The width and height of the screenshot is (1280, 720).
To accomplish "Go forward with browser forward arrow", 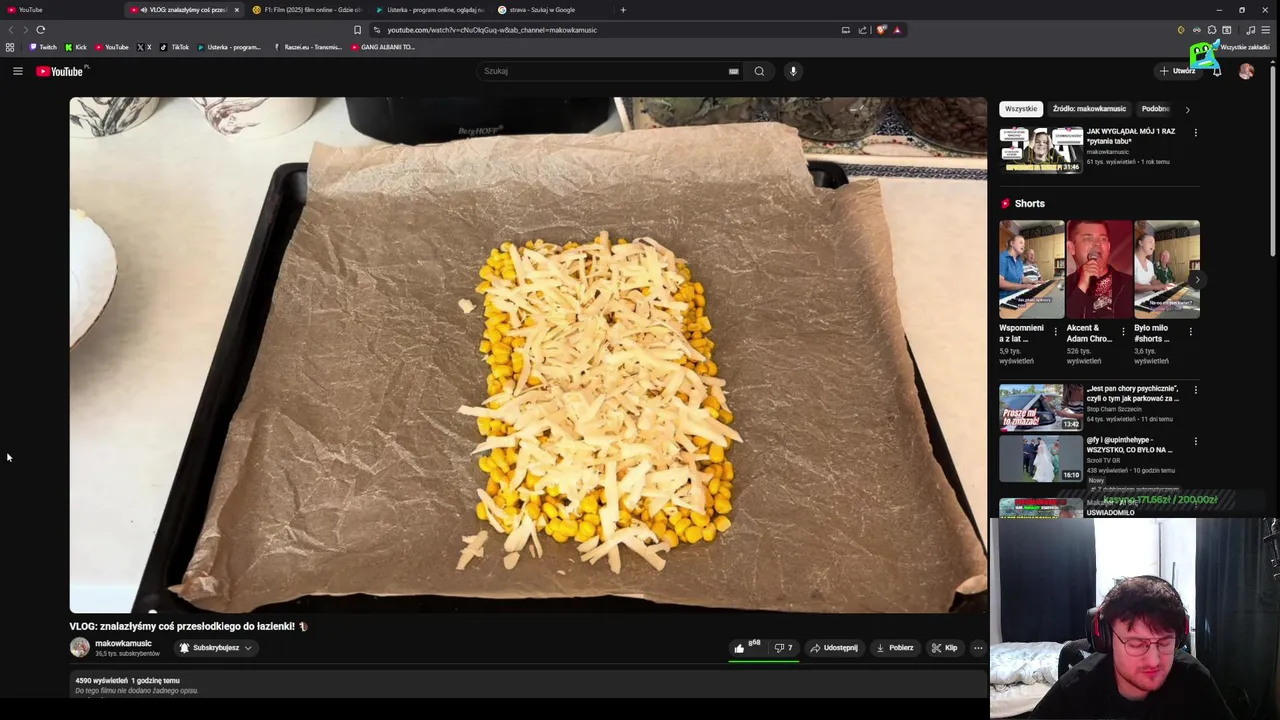I will point(25,30).
